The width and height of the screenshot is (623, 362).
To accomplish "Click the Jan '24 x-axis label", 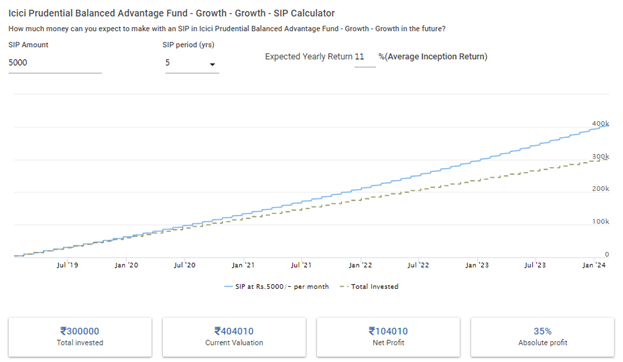I will pyautogui.click(x=594, y=265).
